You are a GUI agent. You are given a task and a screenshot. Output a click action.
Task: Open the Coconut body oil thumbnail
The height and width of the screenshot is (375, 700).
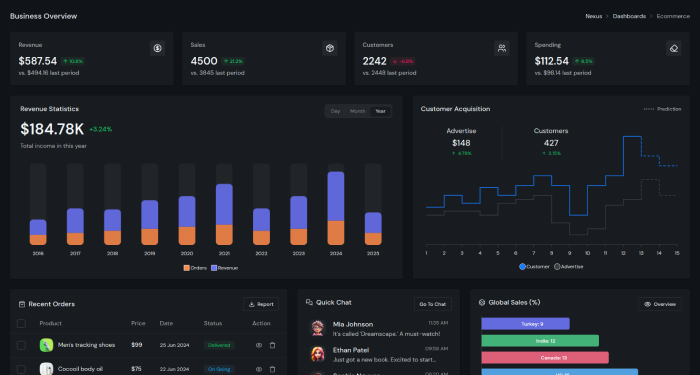coord(46,369)
